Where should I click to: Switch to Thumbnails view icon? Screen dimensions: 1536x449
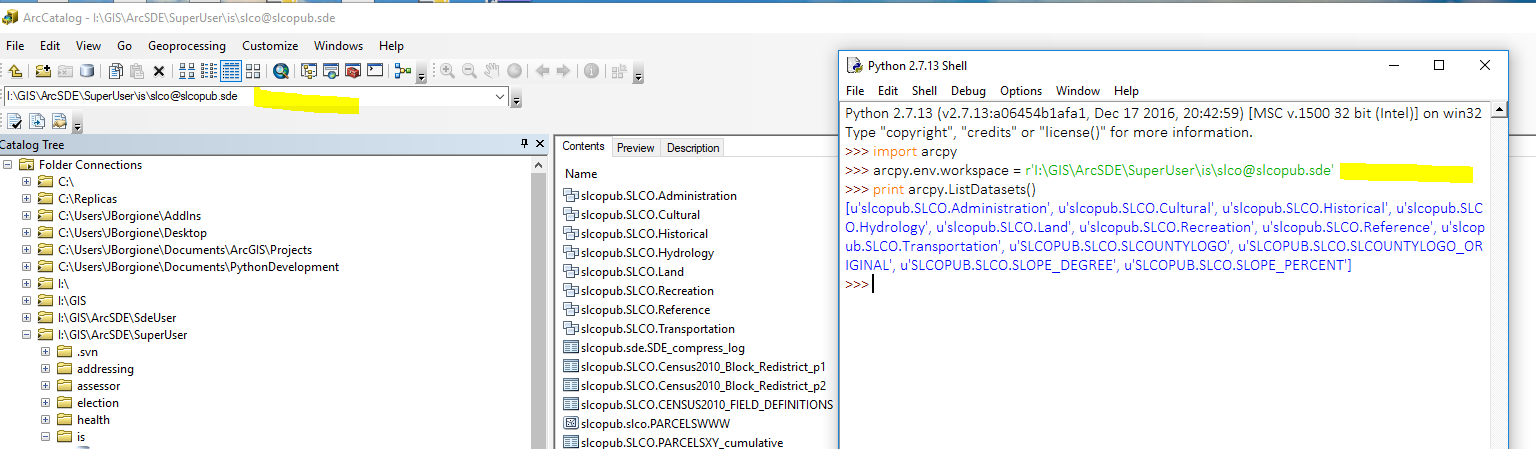[x=253, y=71]
